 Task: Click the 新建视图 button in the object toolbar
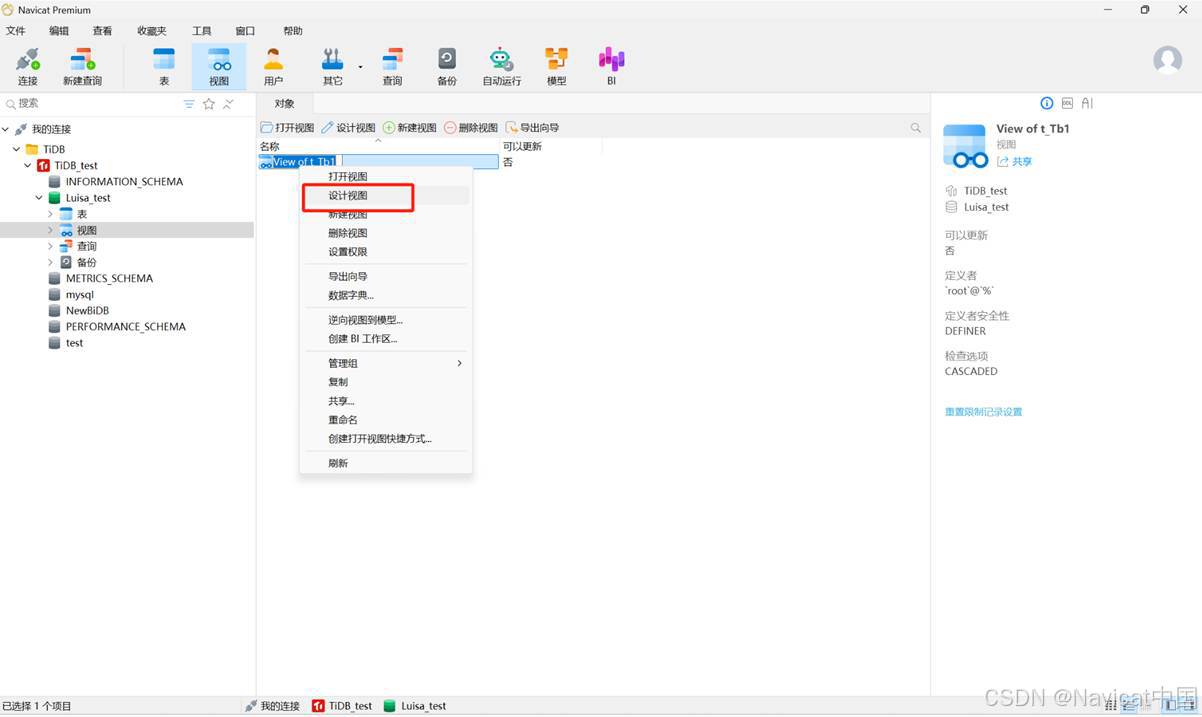(x=410, y=128)
